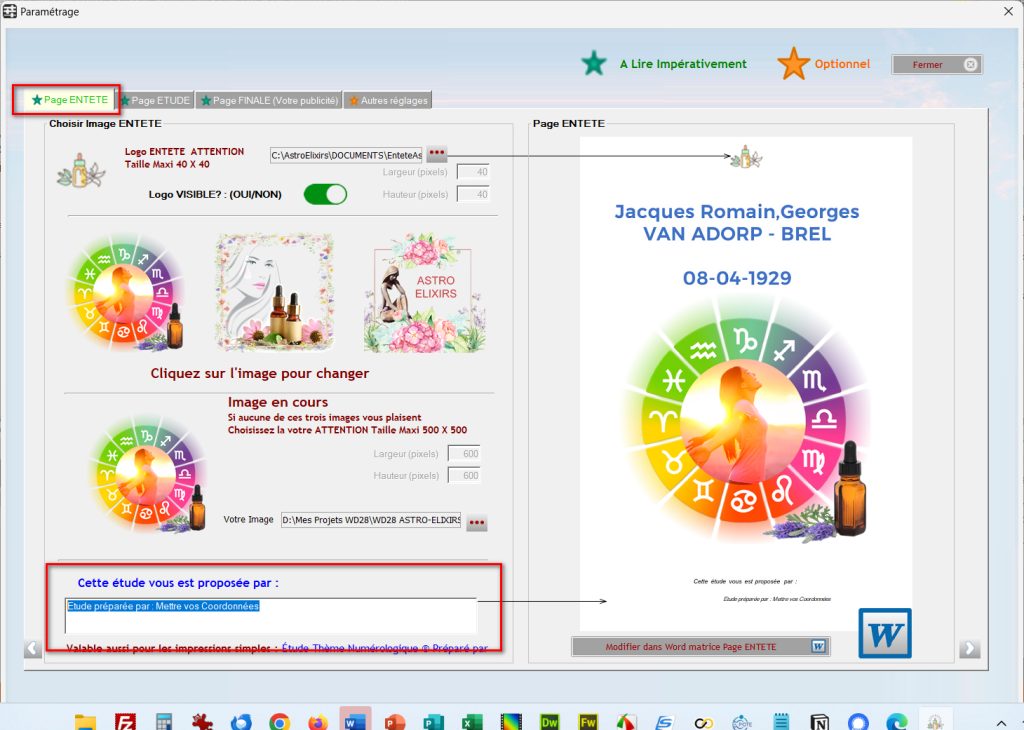Viewport: 1024px width, 730px height.
Task: Click the logo file path input field
Action: pos(346,155)
